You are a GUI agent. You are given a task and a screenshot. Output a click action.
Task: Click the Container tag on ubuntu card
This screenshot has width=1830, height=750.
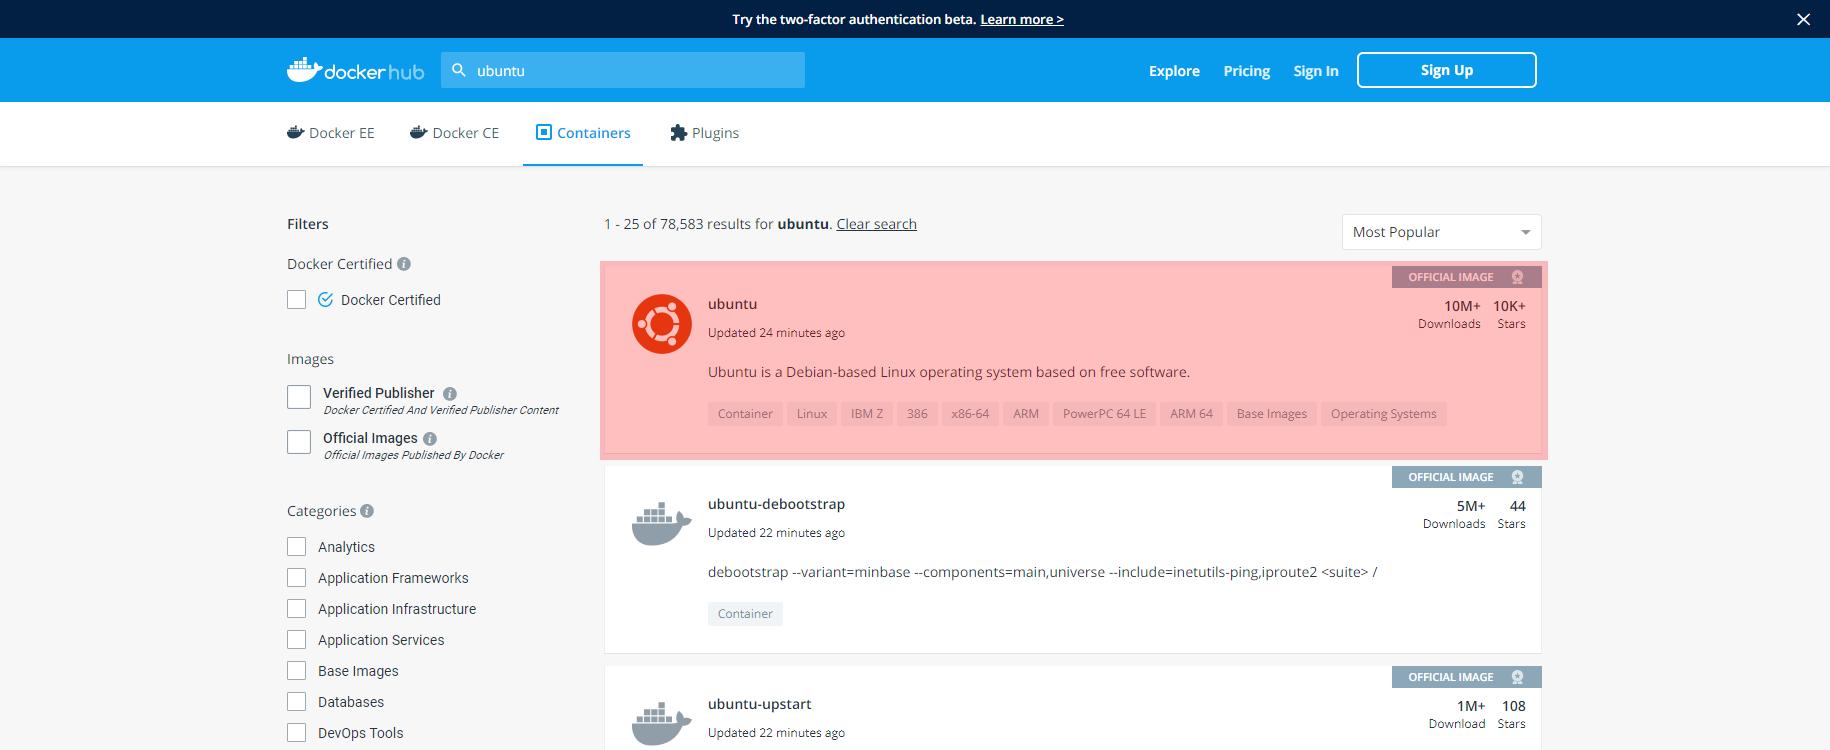(745, 414)
